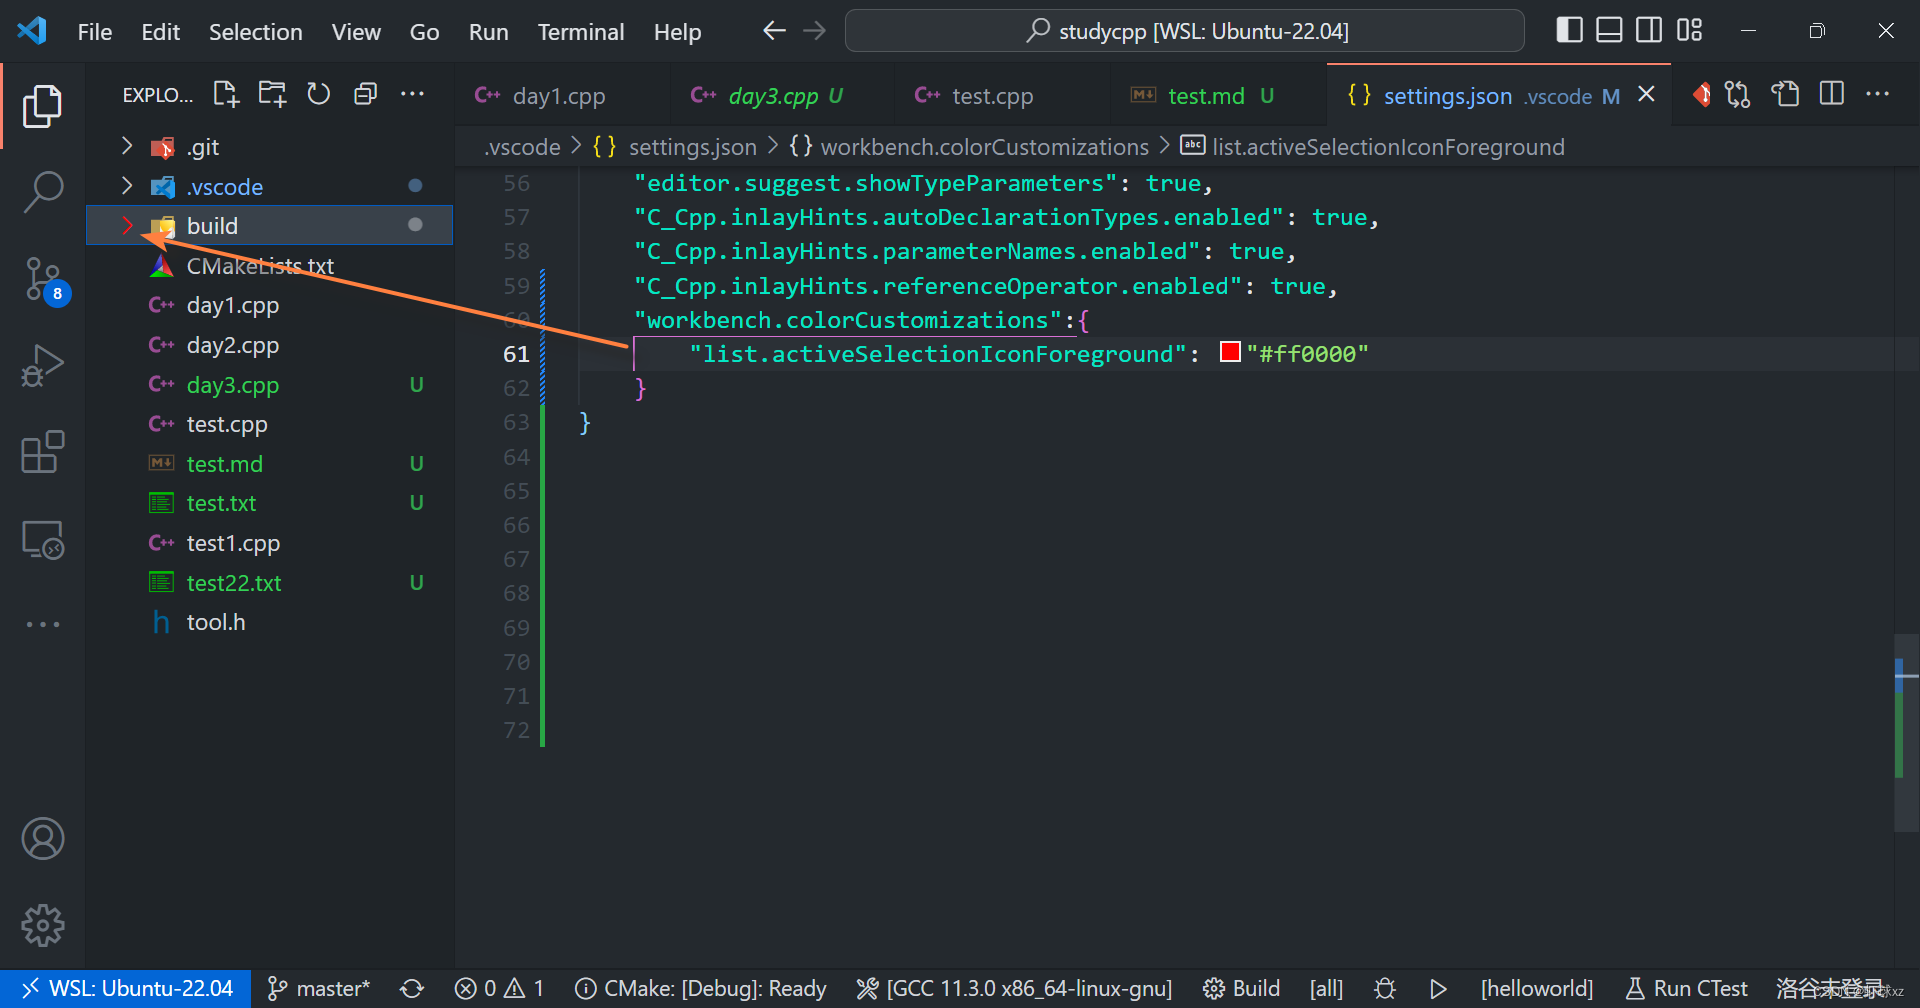Refresh the Explorer file tree

[x=318, y=94]
